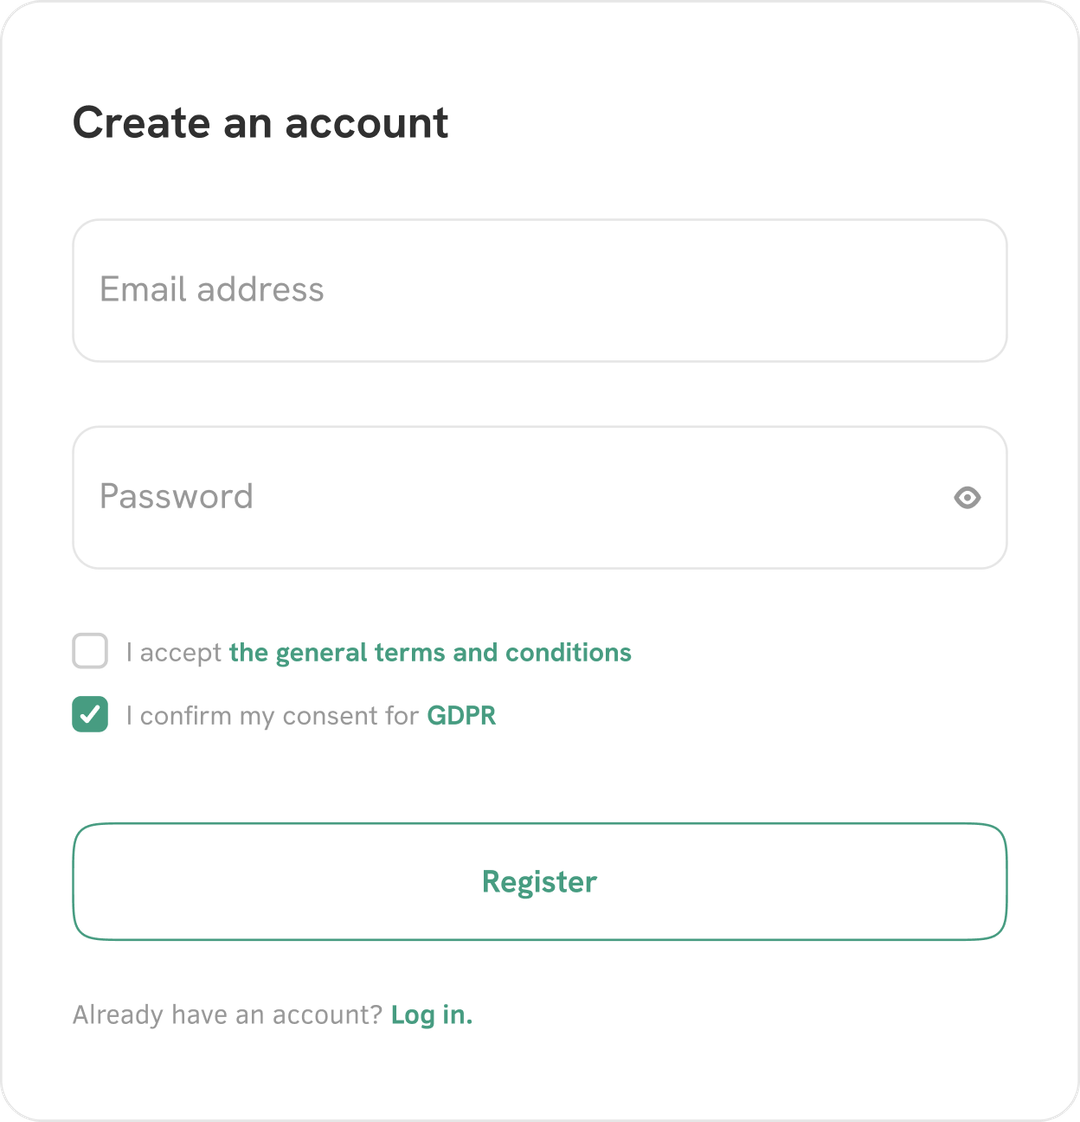Tick the accept terms checkbox

click(x=90, y=650)
